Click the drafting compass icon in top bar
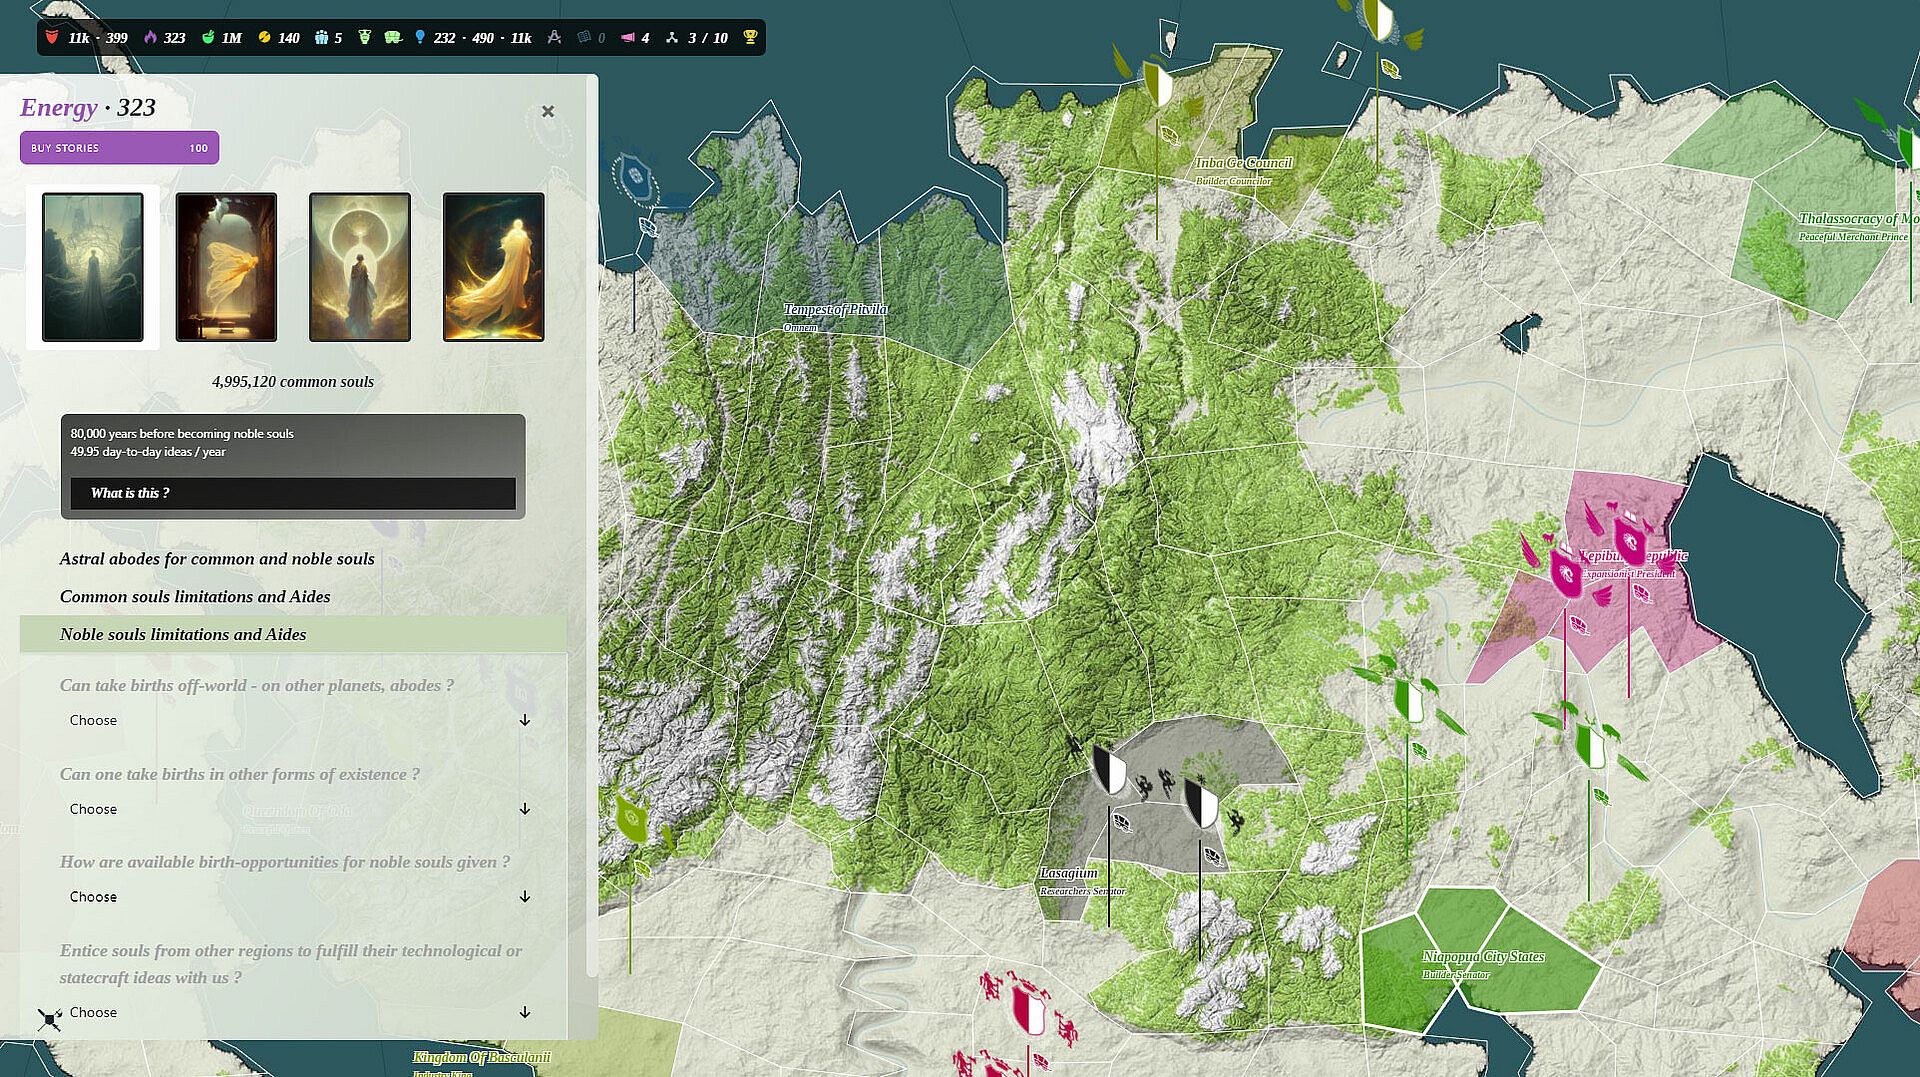 pos(554,38)
